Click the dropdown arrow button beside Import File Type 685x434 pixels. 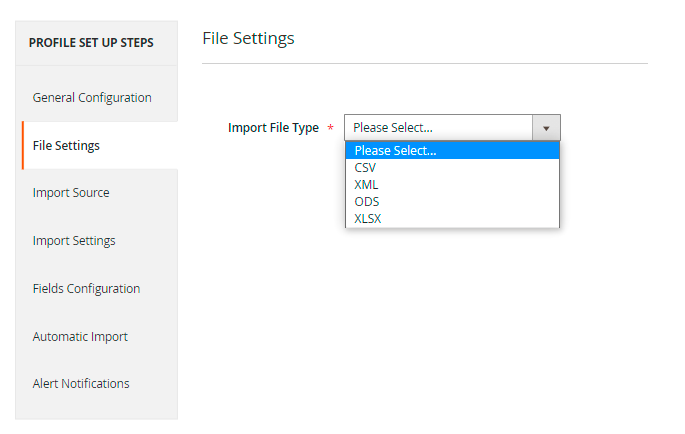pyautogui.click(x=546, y=128)
